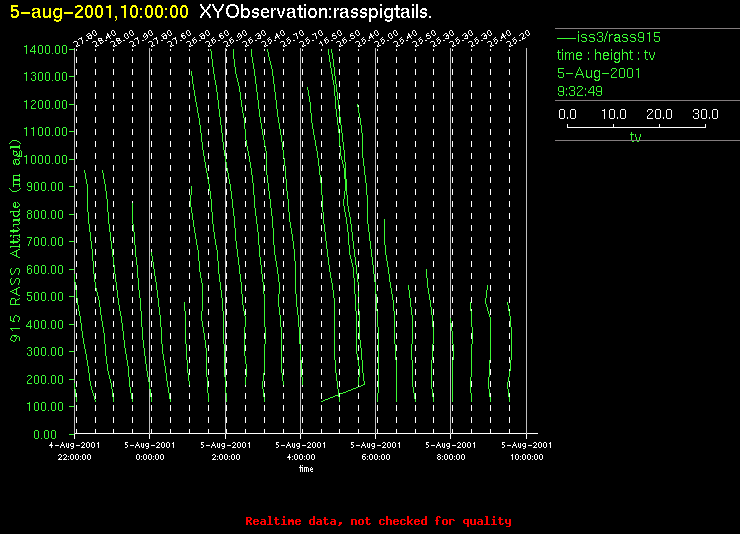
Task: Select the green legend date "5-Aug-2001"
Action: (x=599, y=73)
